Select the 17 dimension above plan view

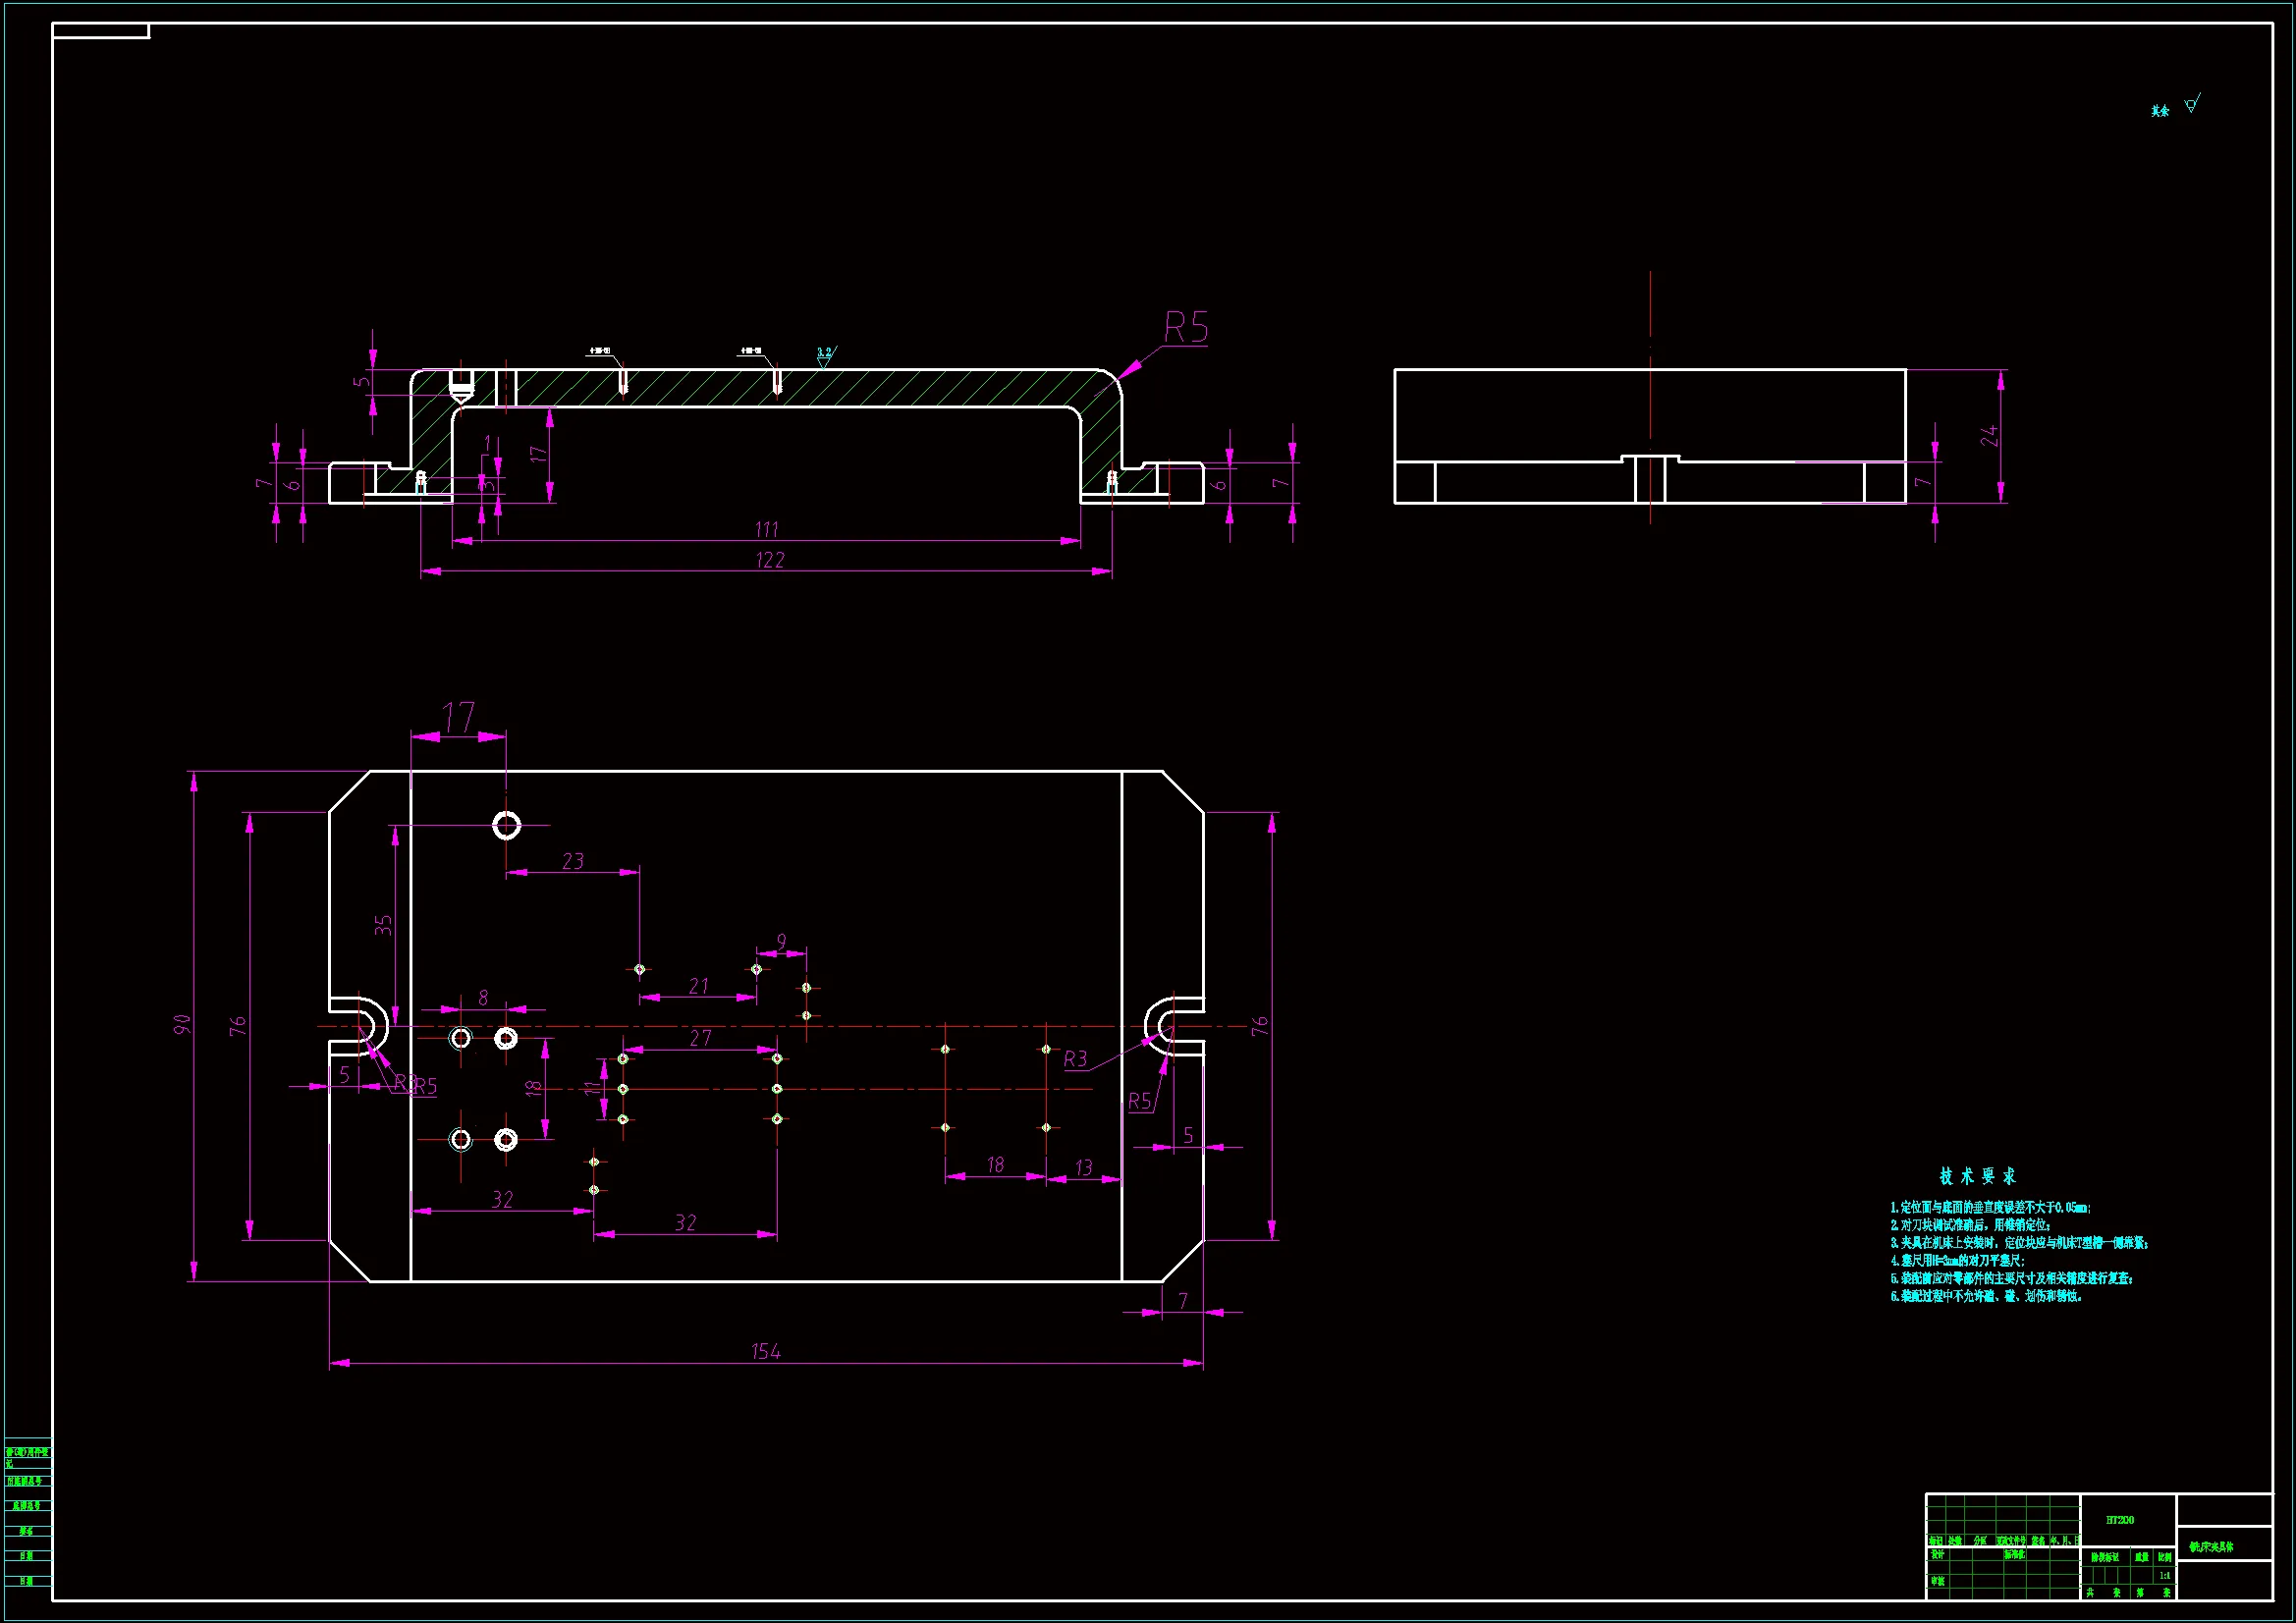(x=459, y=717)
